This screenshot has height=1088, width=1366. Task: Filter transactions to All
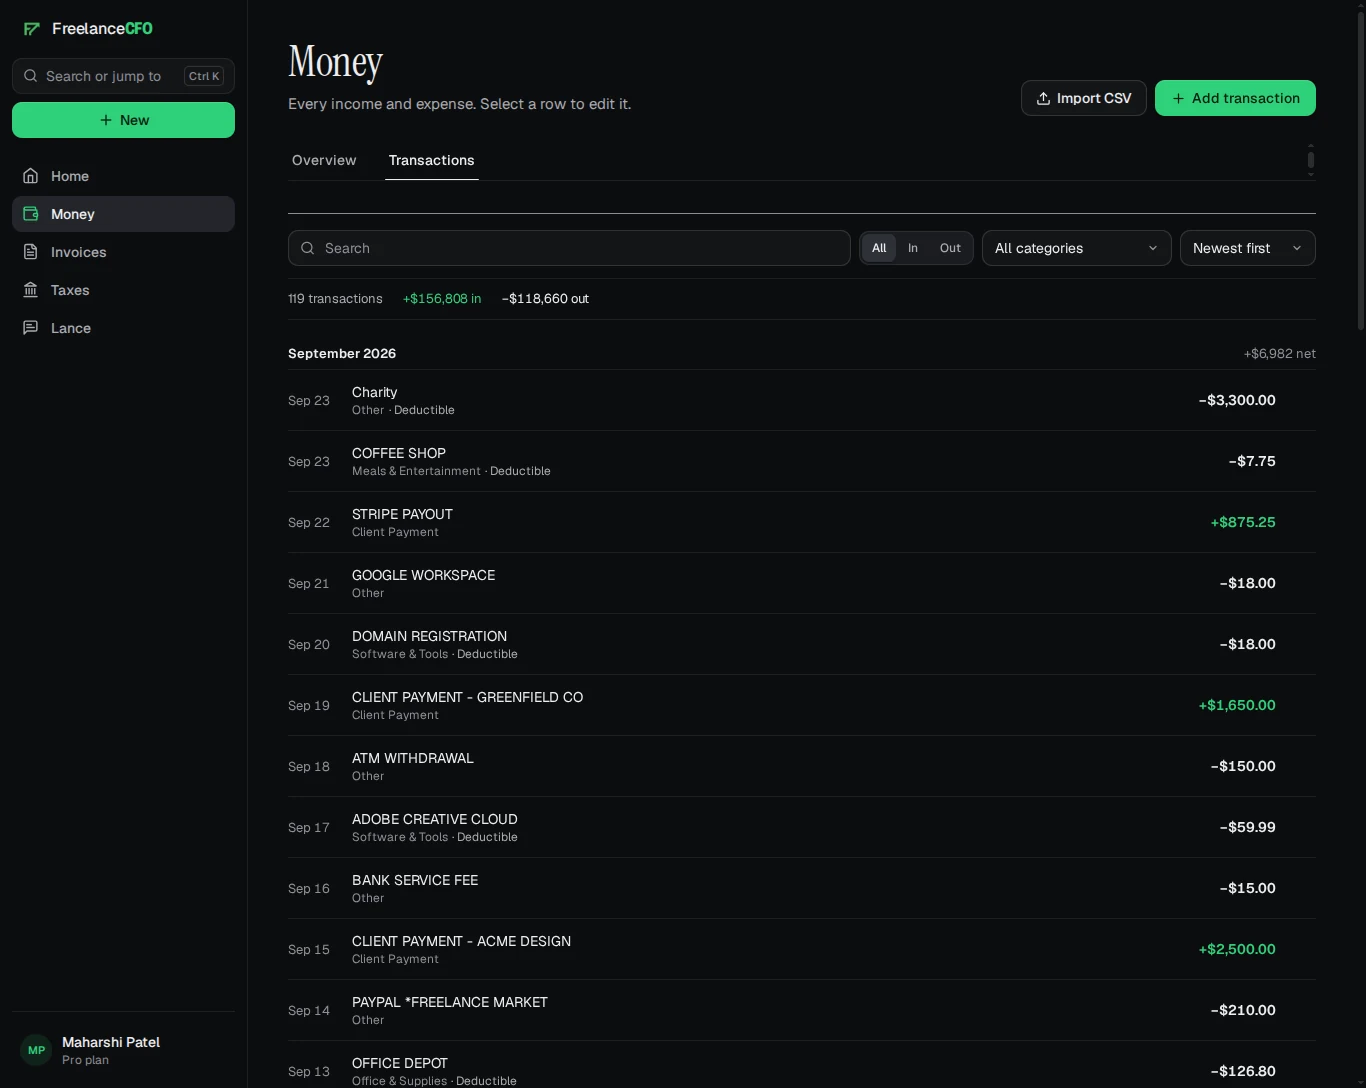pos(879,248)
